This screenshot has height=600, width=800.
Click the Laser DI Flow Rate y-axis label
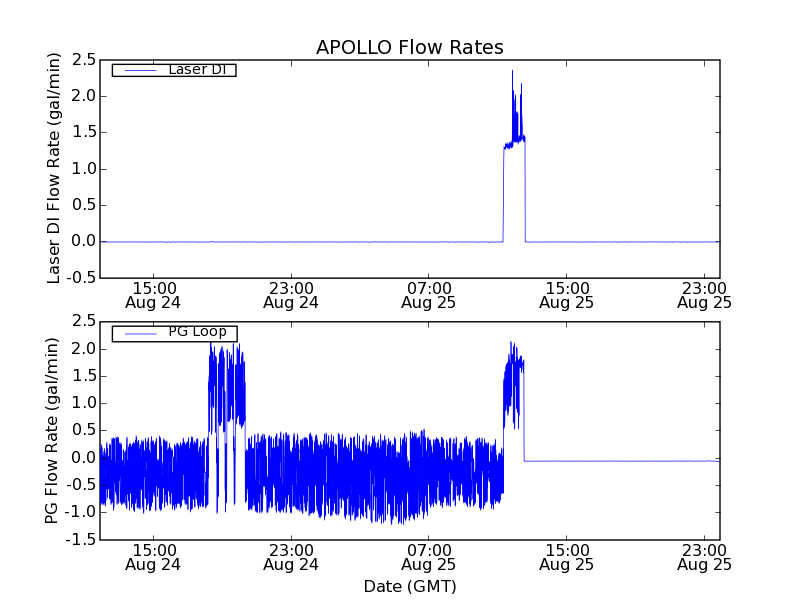click(54, 168)
